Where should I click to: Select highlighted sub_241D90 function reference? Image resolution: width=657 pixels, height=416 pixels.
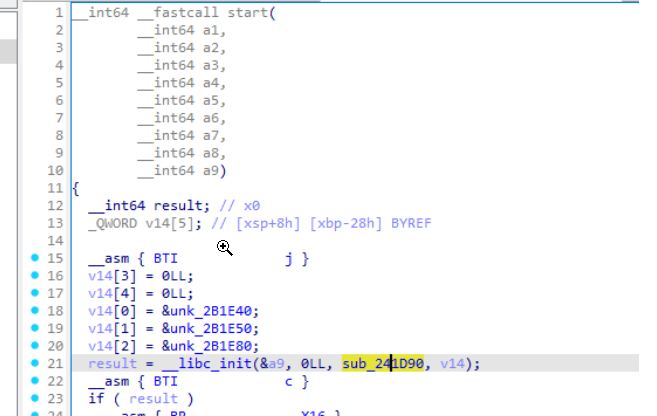tap(383, 364)
